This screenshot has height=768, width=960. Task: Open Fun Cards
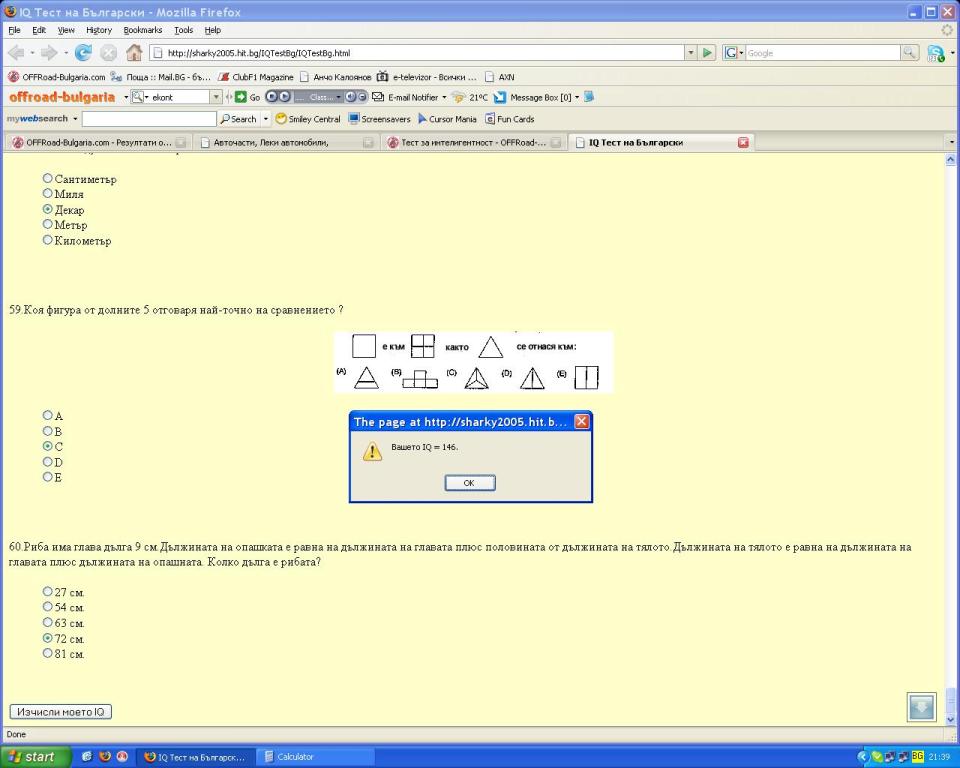[x=509, y=119]
